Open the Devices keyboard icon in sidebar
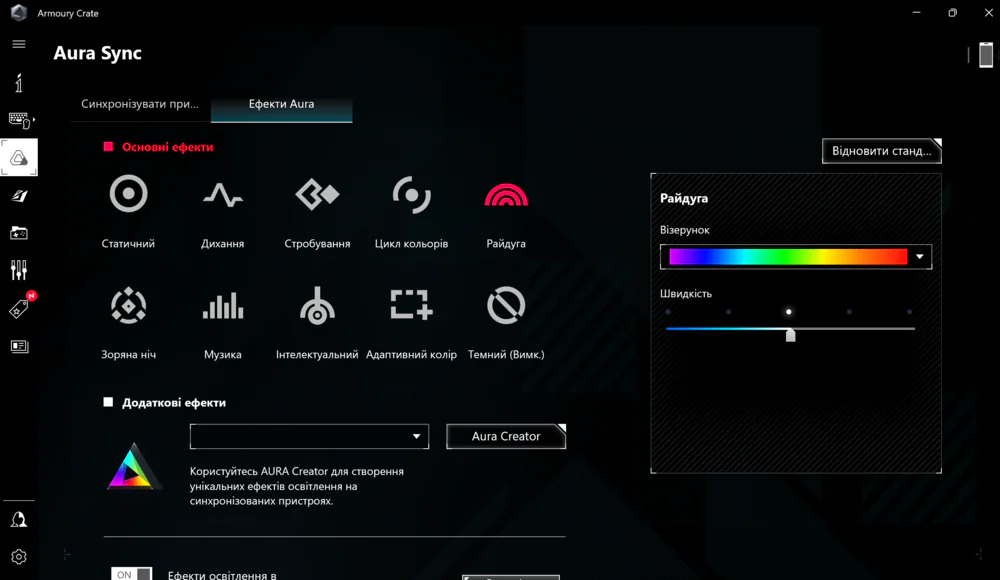The height and width of the screenshot is (580, 1000). (20, 120)
